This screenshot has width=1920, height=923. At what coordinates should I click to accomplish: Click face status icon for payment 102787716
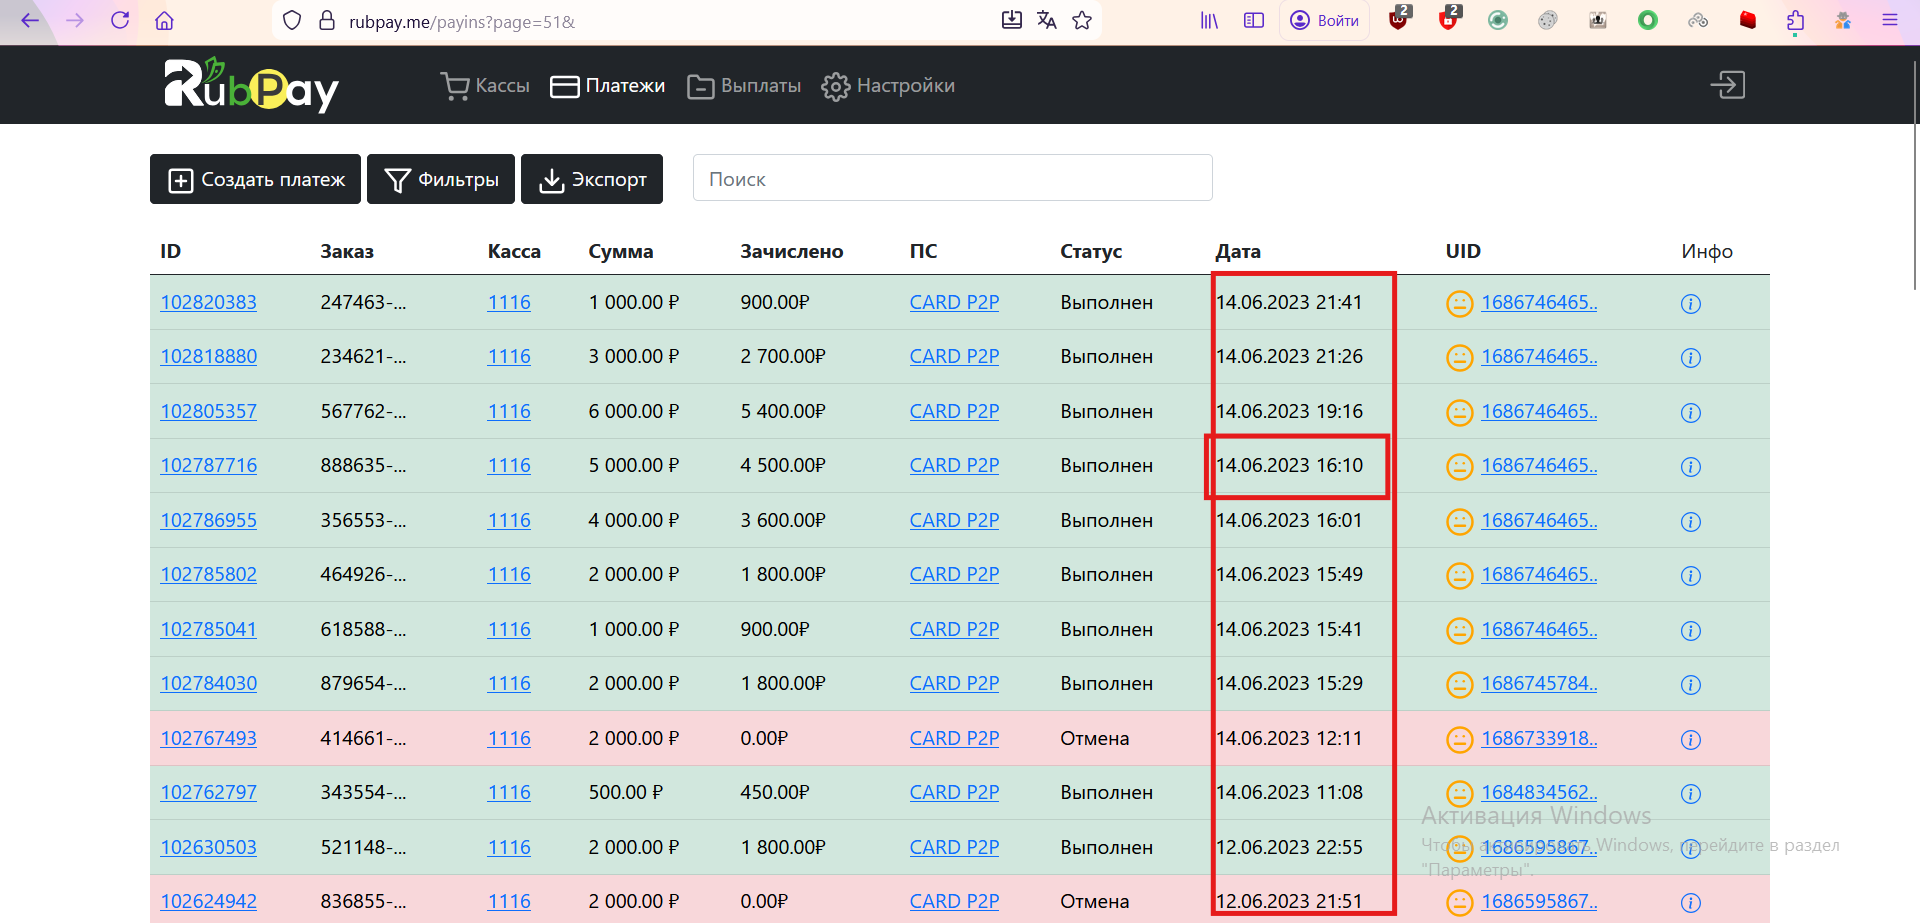(1459, 467)
